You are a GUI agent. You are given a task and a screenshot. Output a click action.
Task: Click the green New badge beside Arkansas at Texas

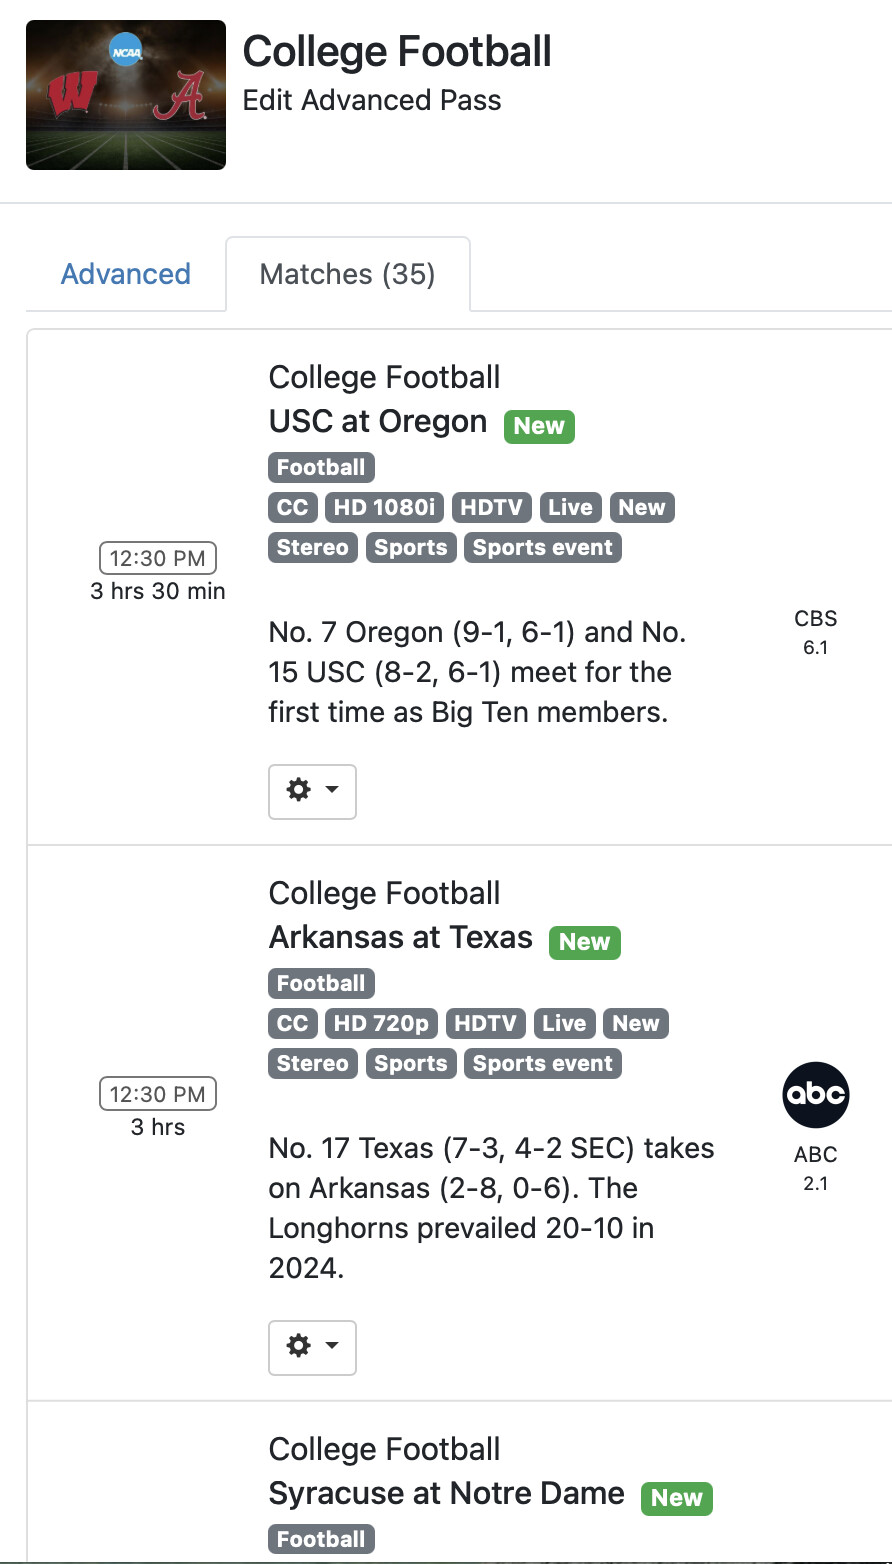(x=584, y=941)
